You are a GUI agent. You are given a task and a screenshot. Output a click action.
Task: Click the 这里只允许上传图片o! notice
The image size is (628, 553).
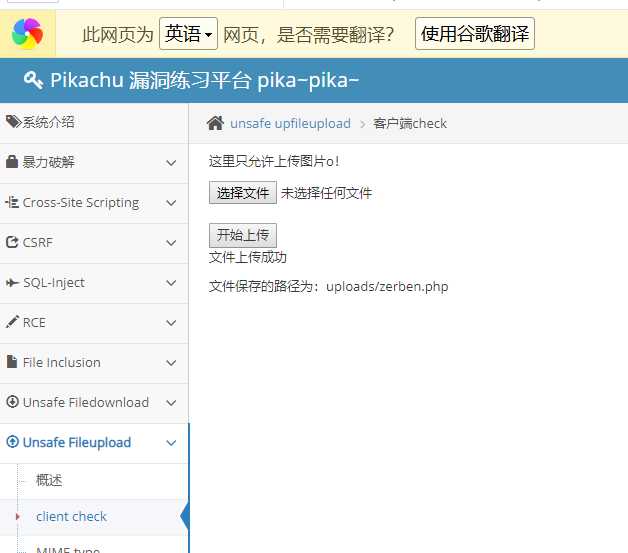(274, 161)
